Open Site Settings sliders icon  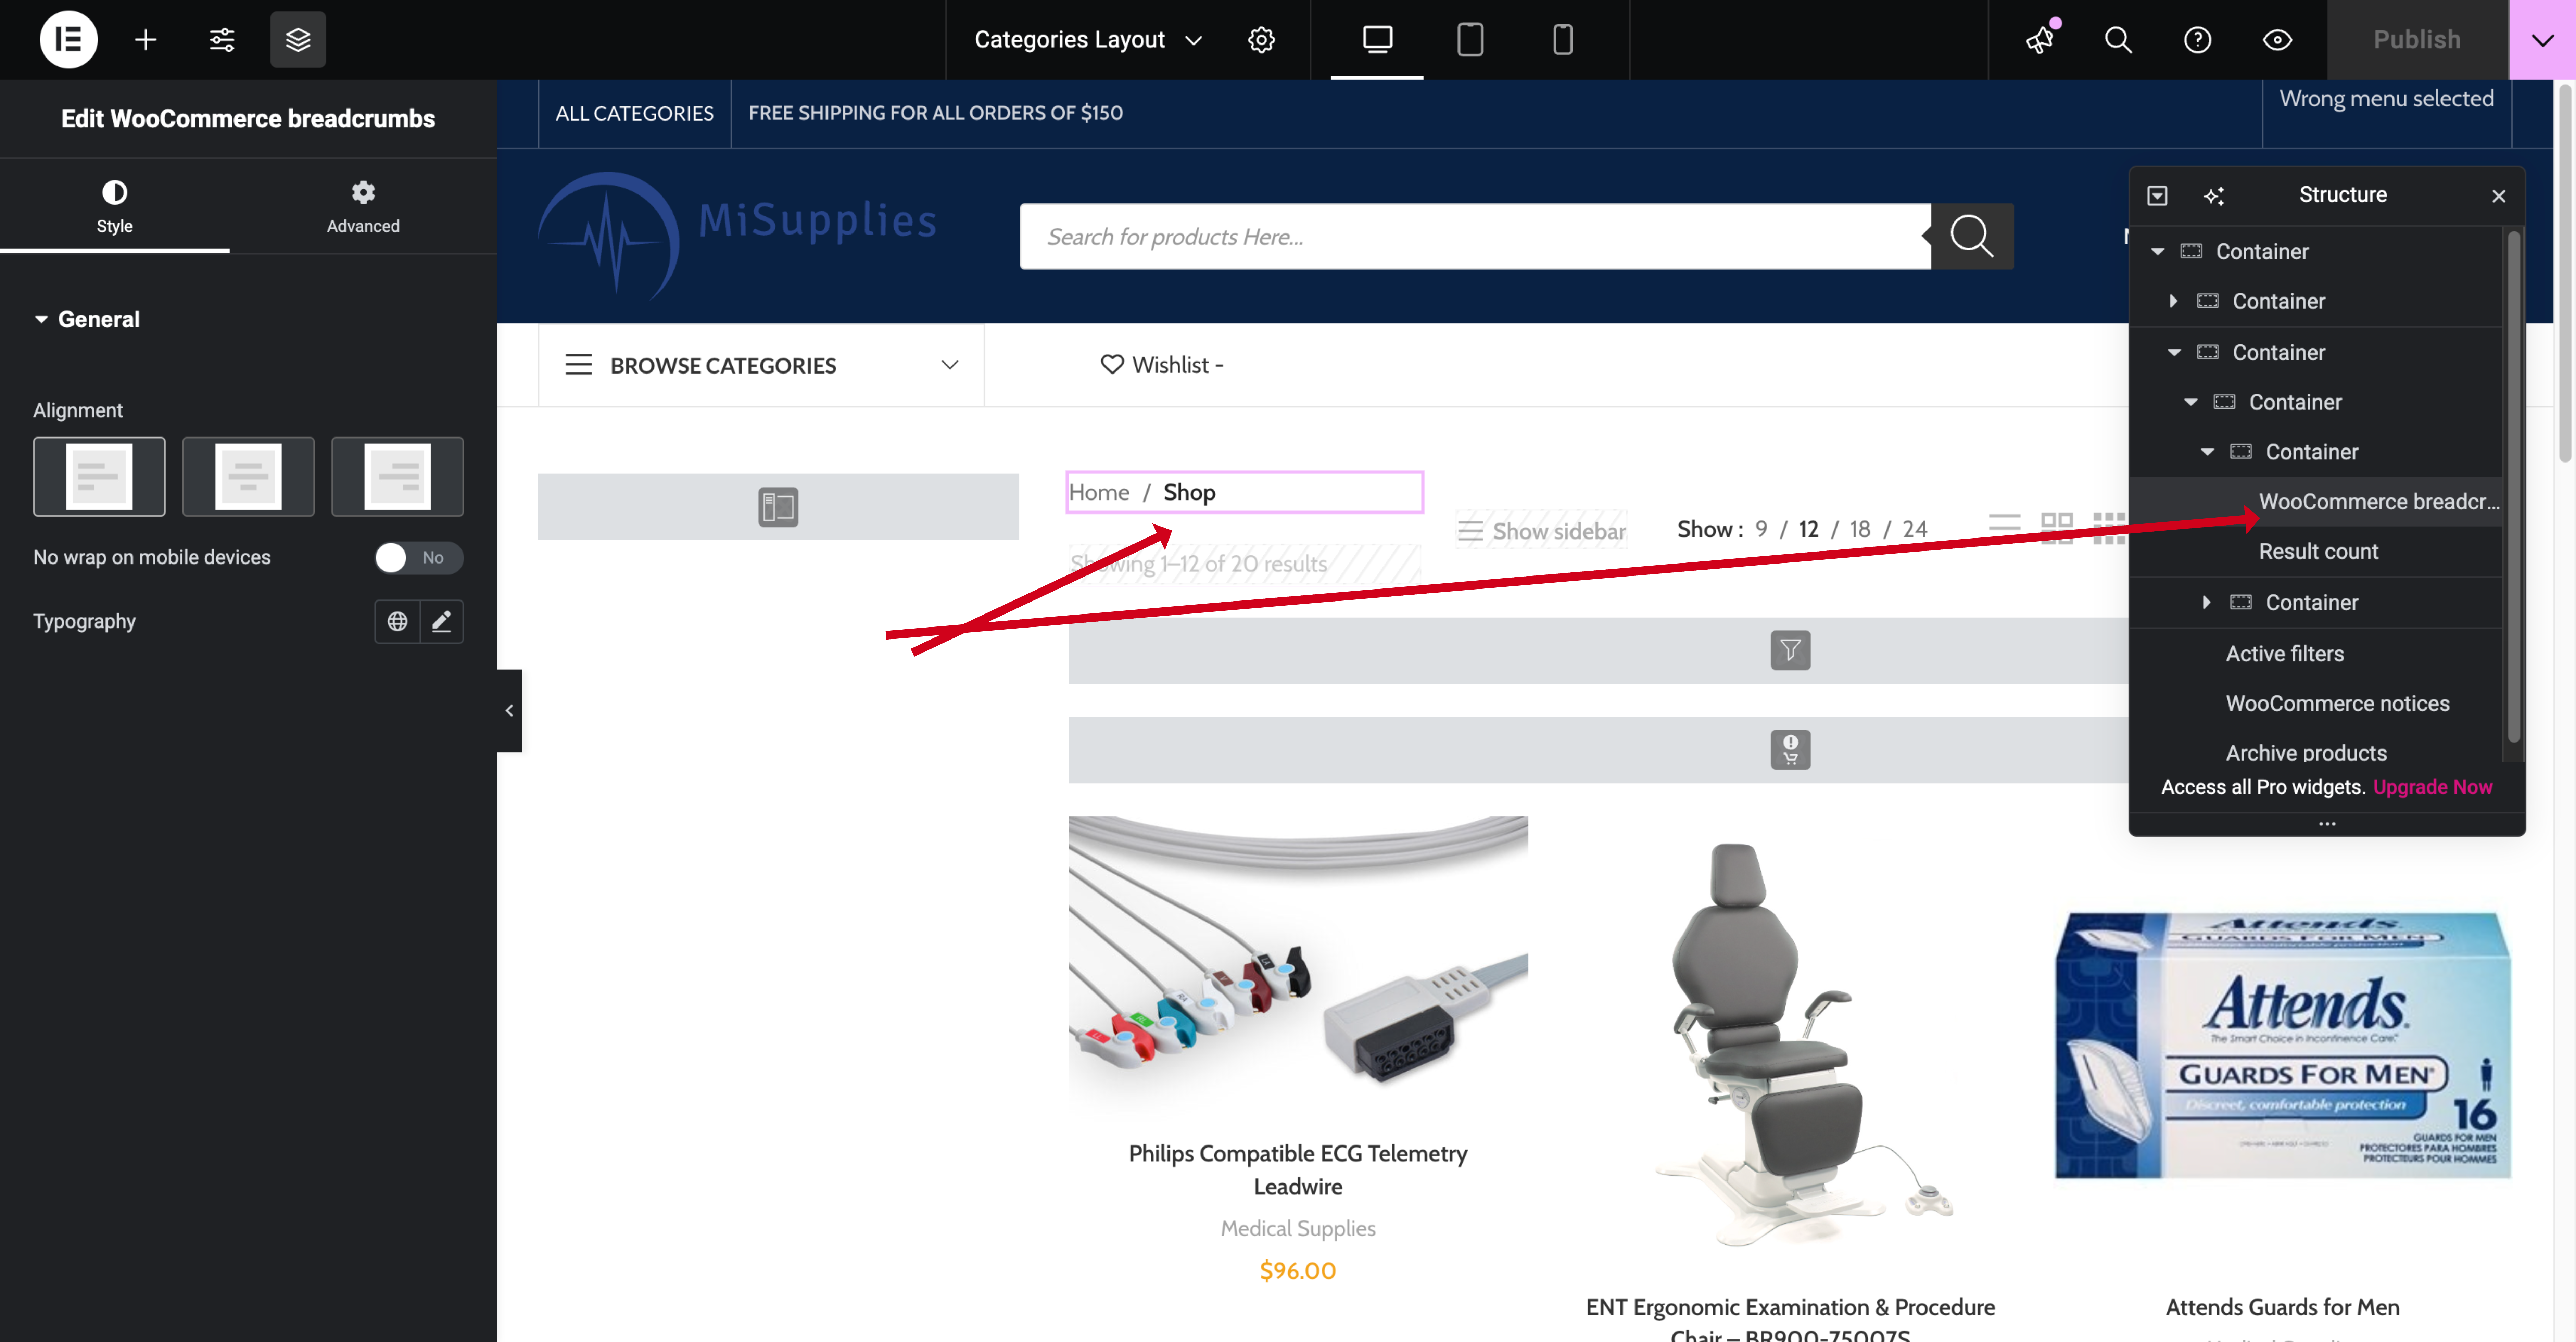(222, 40)
